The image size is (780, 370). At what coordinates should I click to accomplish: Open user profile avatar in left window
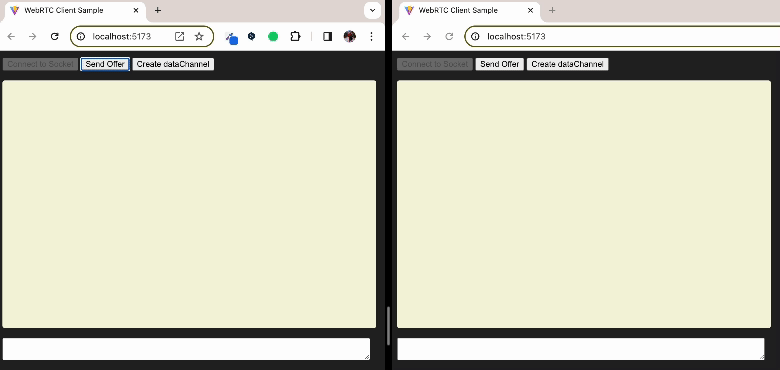pyautogui.click(x=350, y=36)
